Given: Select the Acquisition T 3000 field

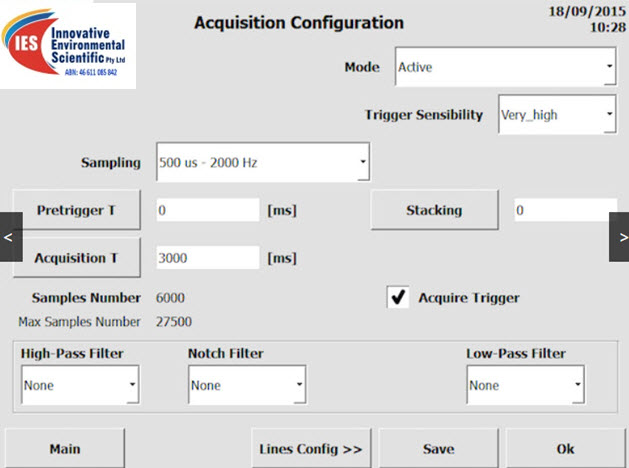Looking at the screenshot, I should (x=208, y=257).
